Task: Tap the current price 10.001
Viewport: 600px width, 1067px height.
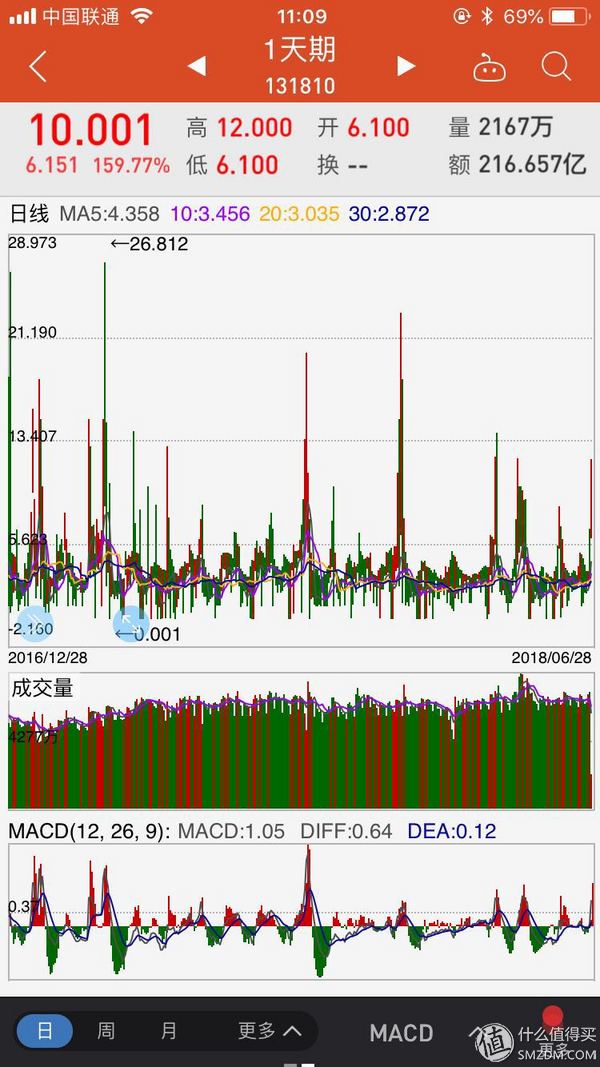Action: click(x=91, y=131)
